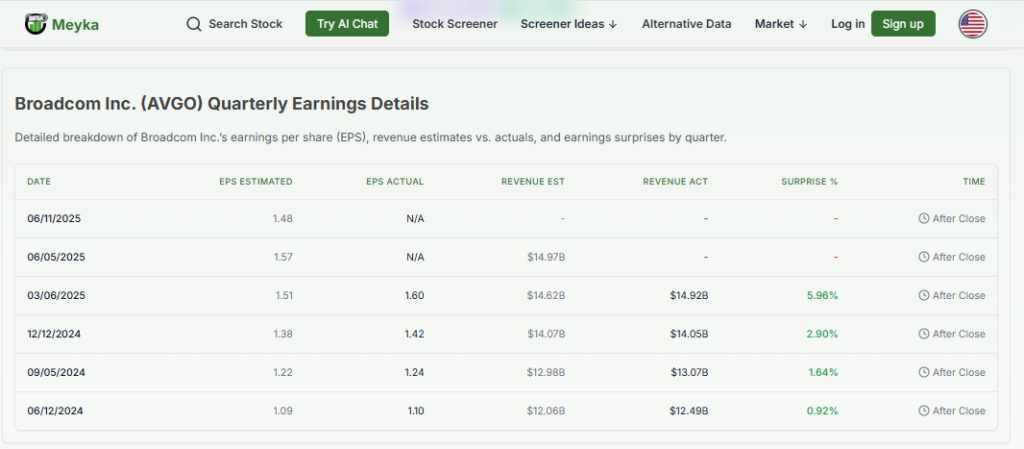
Task: Click the 2.90% surprise value
Action: 822,334
